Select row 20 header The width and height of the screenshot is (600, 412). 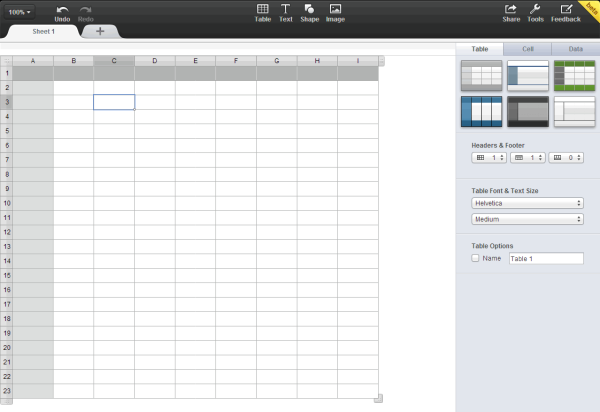[7, 348]
